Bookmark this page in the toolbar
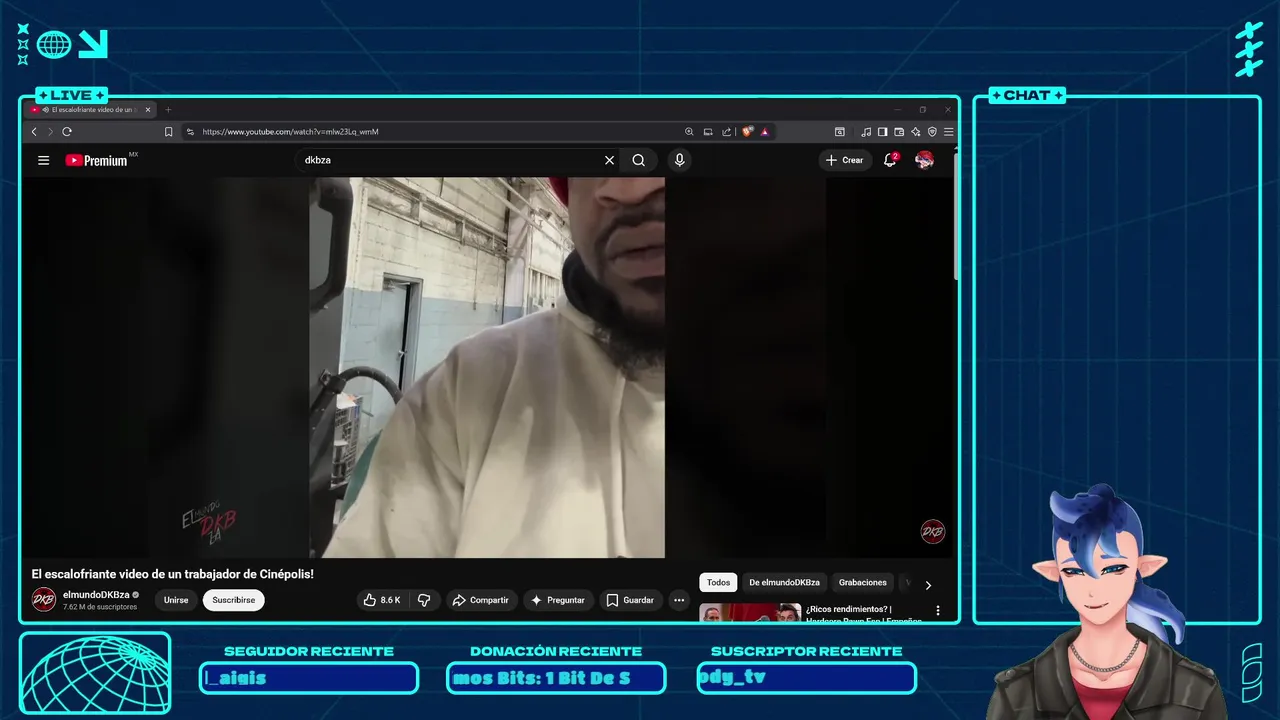This screenshot has height=720, width=1280. coord(168,132)
